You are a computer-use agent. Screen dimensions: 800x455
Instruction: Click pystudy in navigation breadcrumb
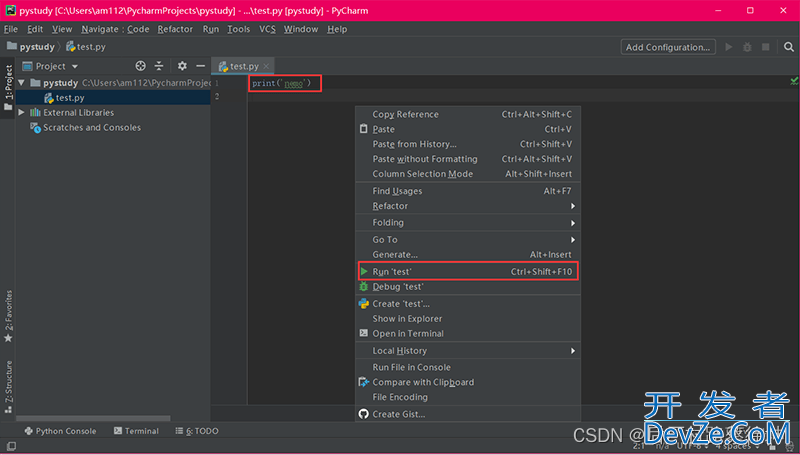pos(37,47)
